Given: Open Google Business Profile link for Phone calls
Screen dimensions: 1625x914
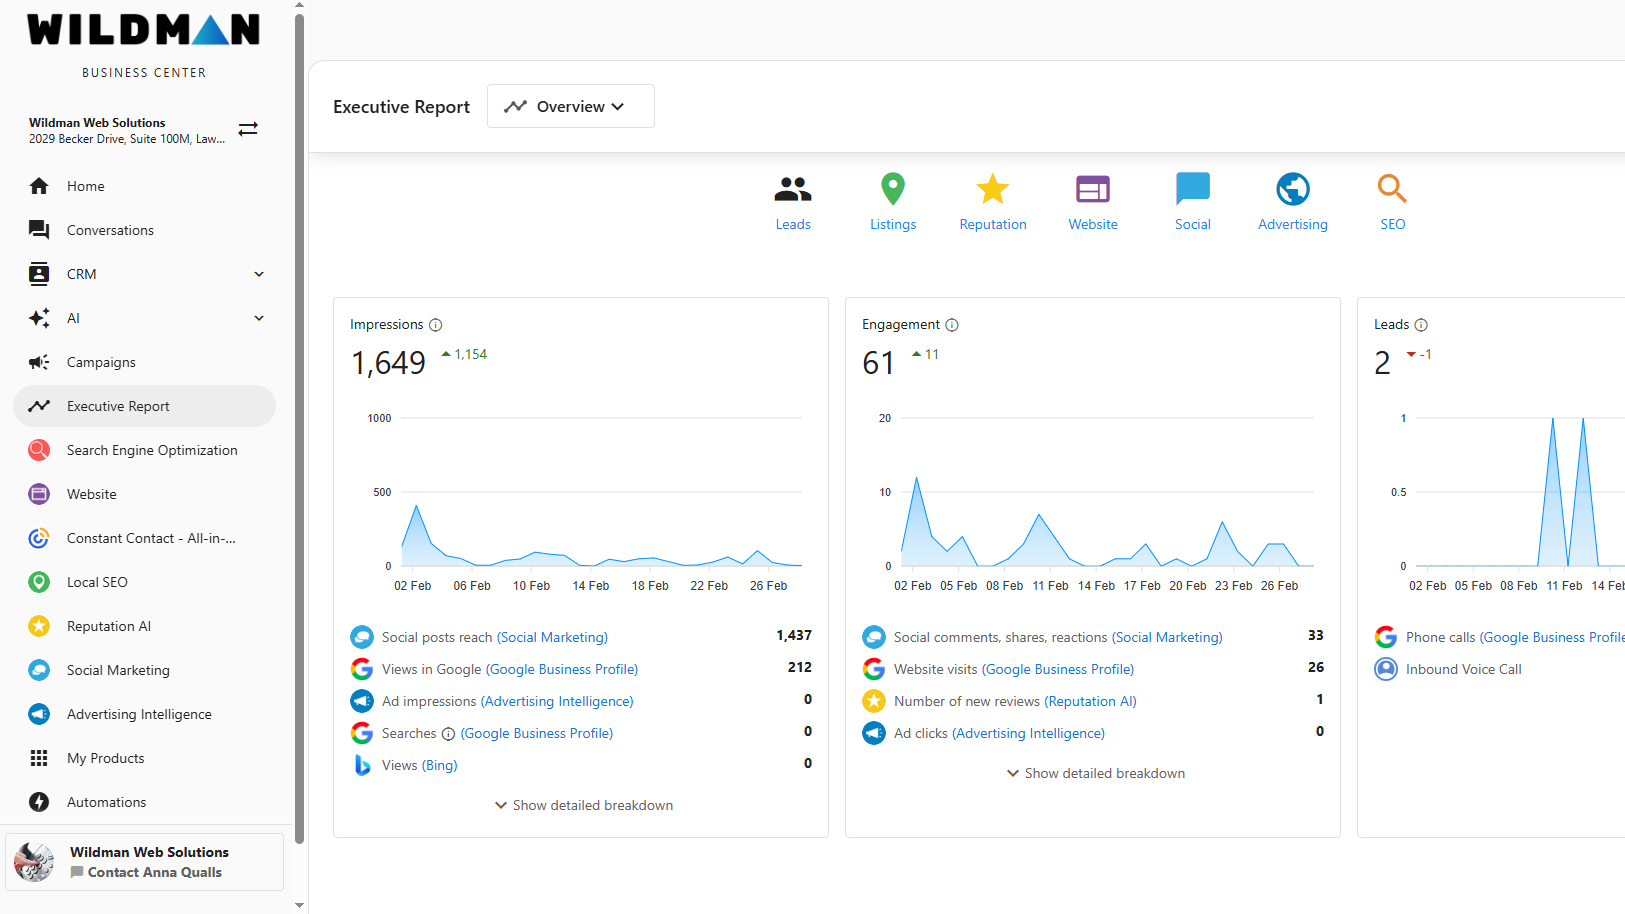Looking at the screenshot, I should 1552,637.
